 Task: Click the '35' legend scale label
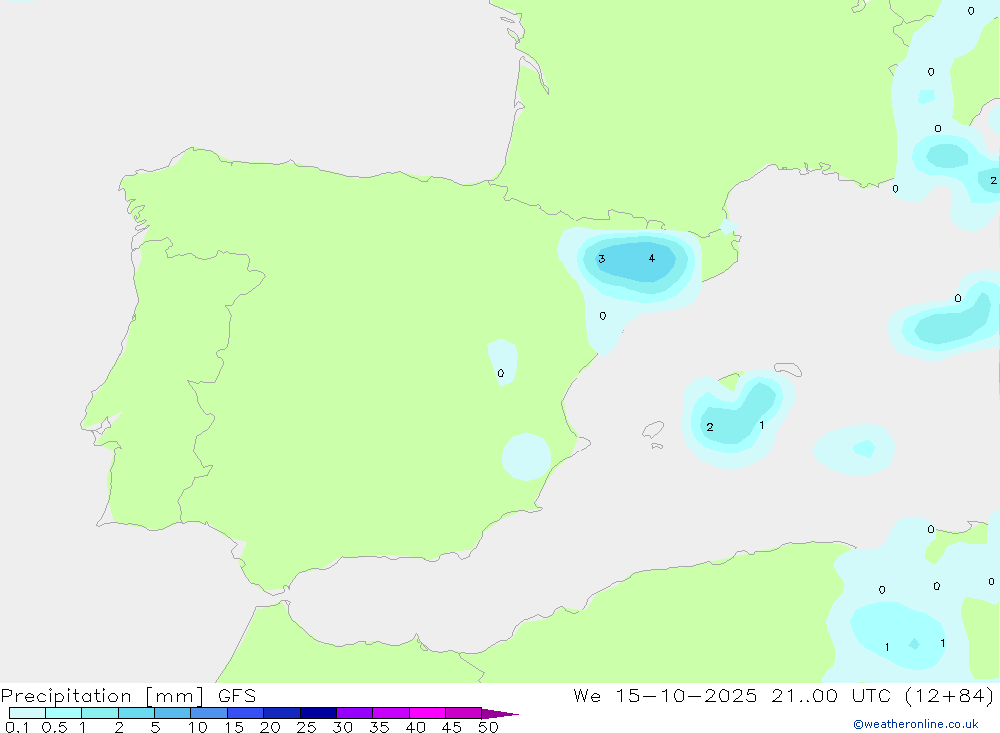pyautogui.click(x=379, y=727)
